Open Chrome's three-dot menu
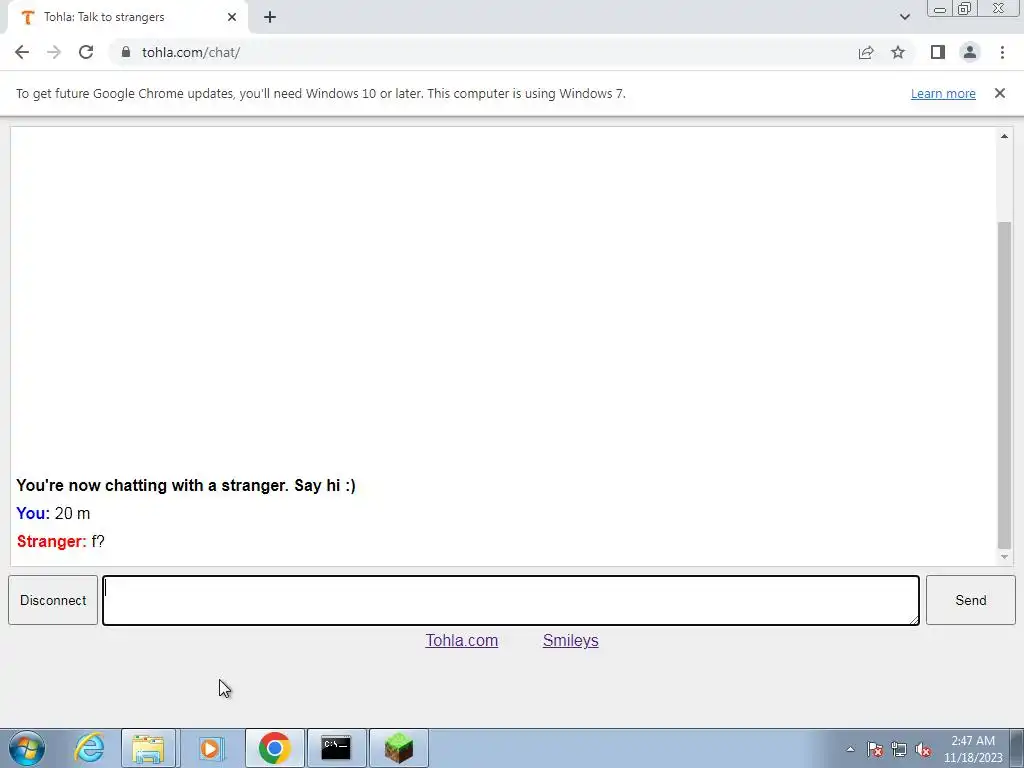This screenshot has height=768, width=1024. point(1002,52)
